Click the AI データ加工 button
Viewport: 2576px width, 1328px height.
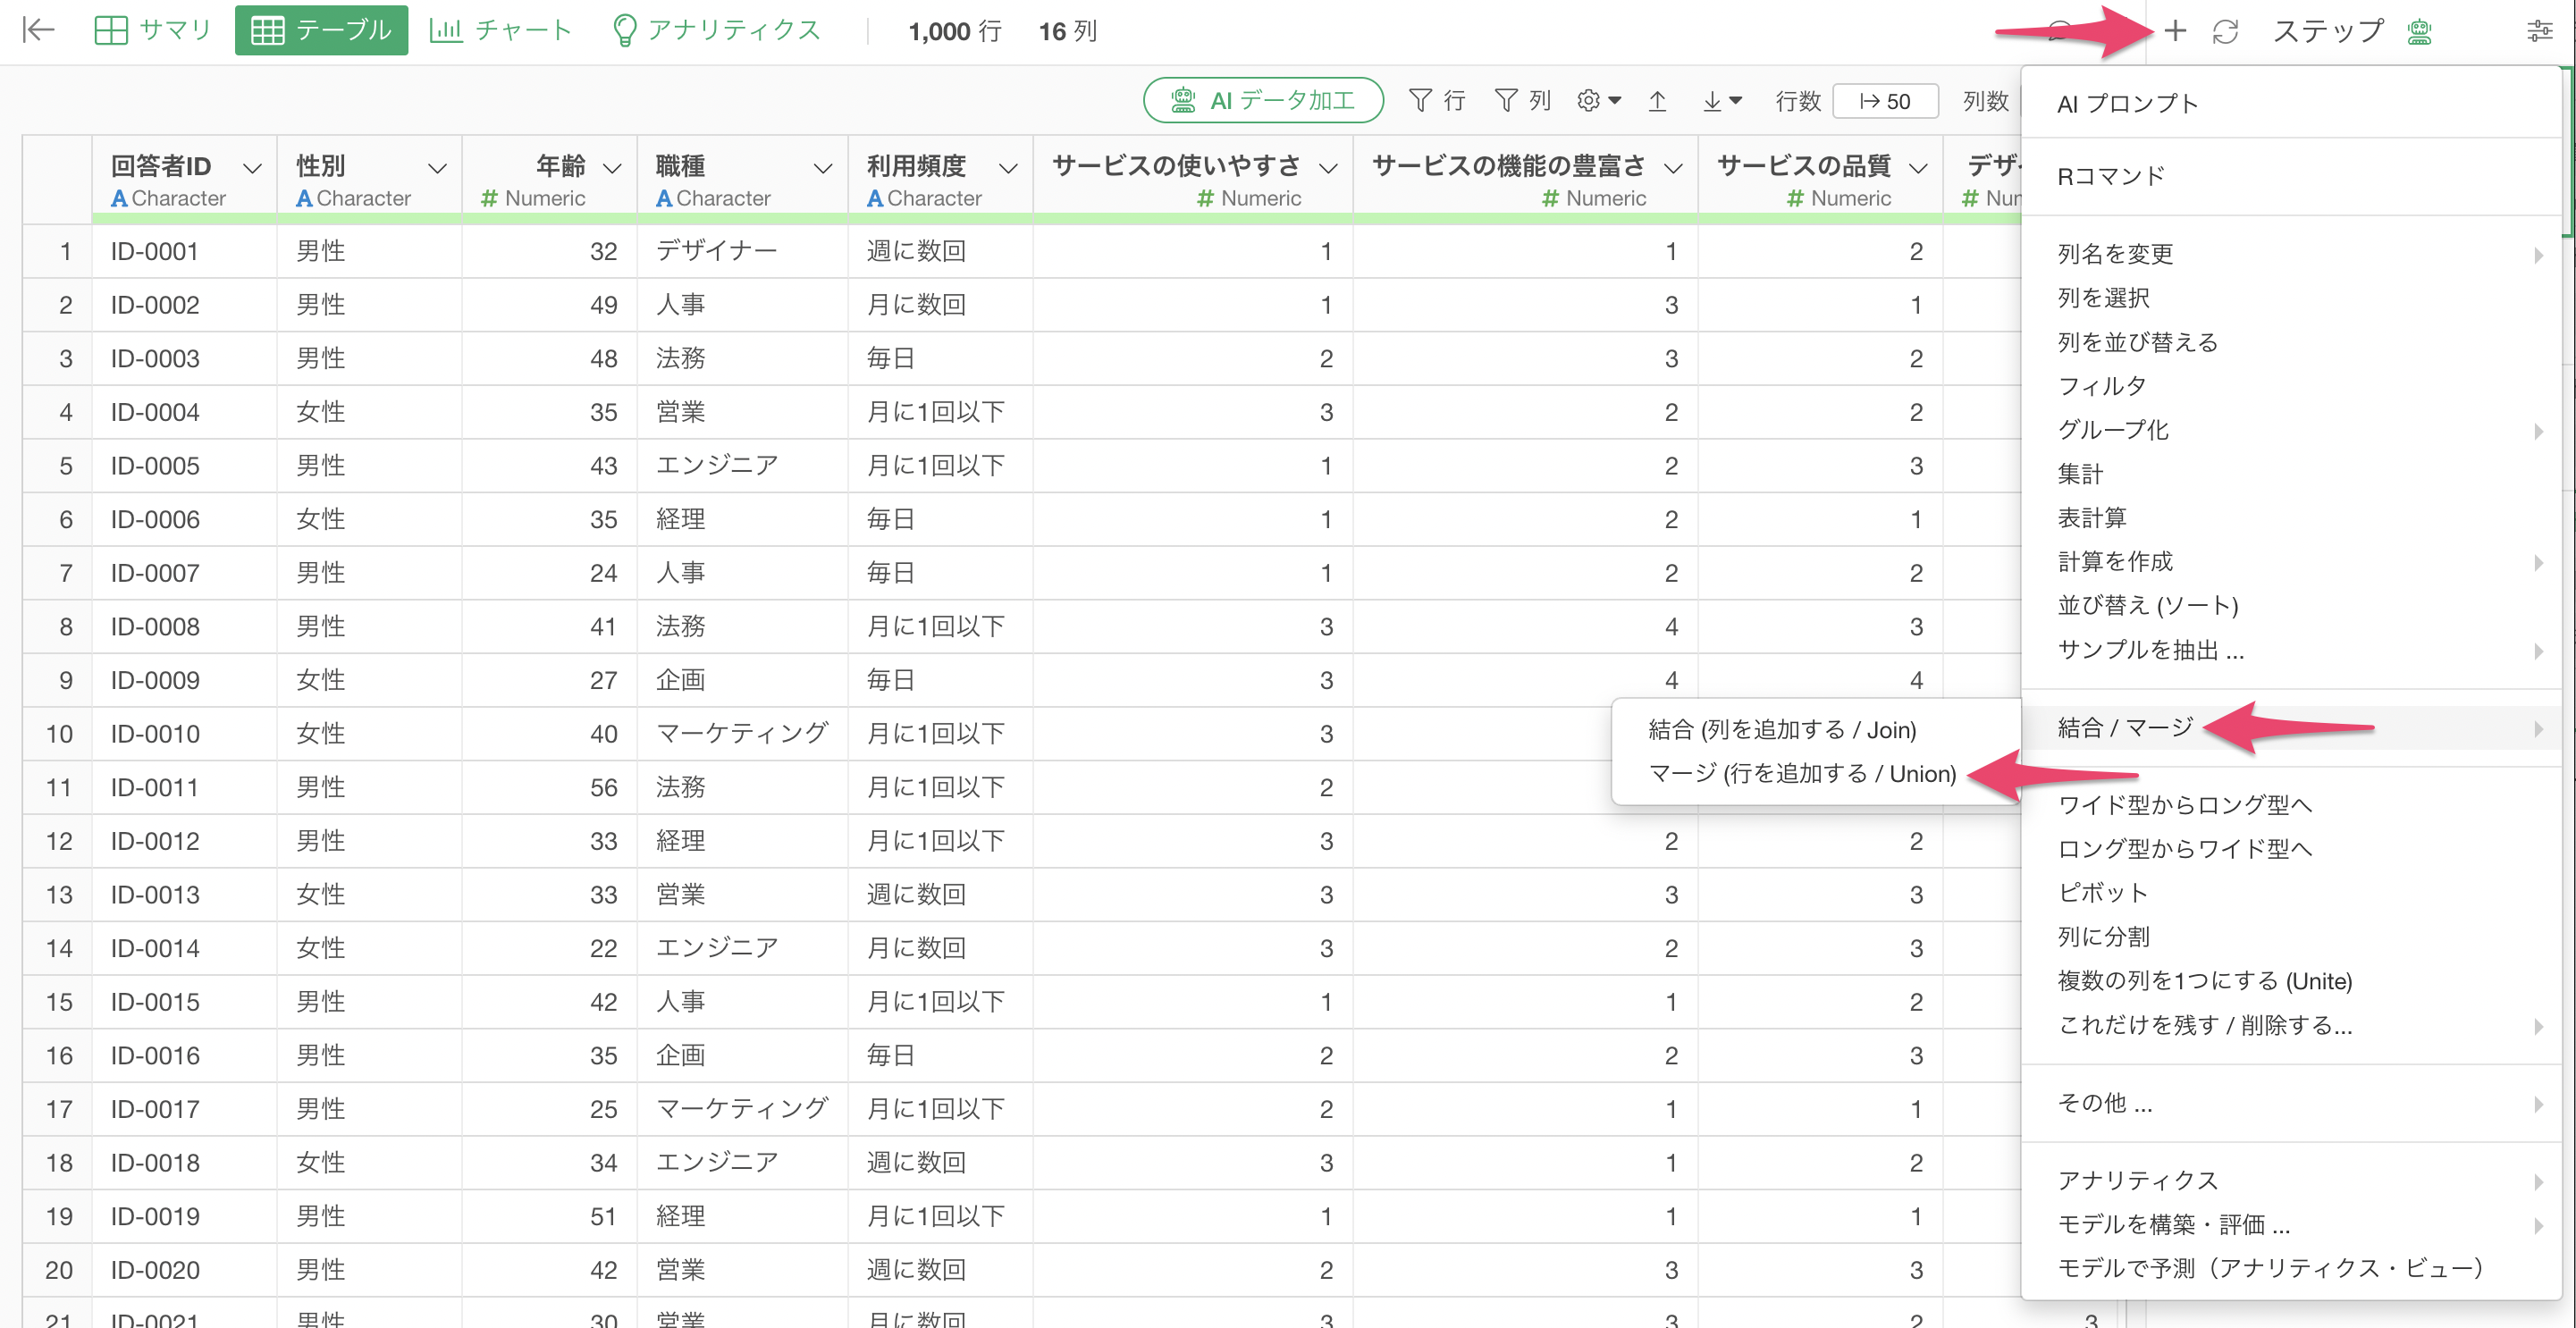[x=1263, y=101]
